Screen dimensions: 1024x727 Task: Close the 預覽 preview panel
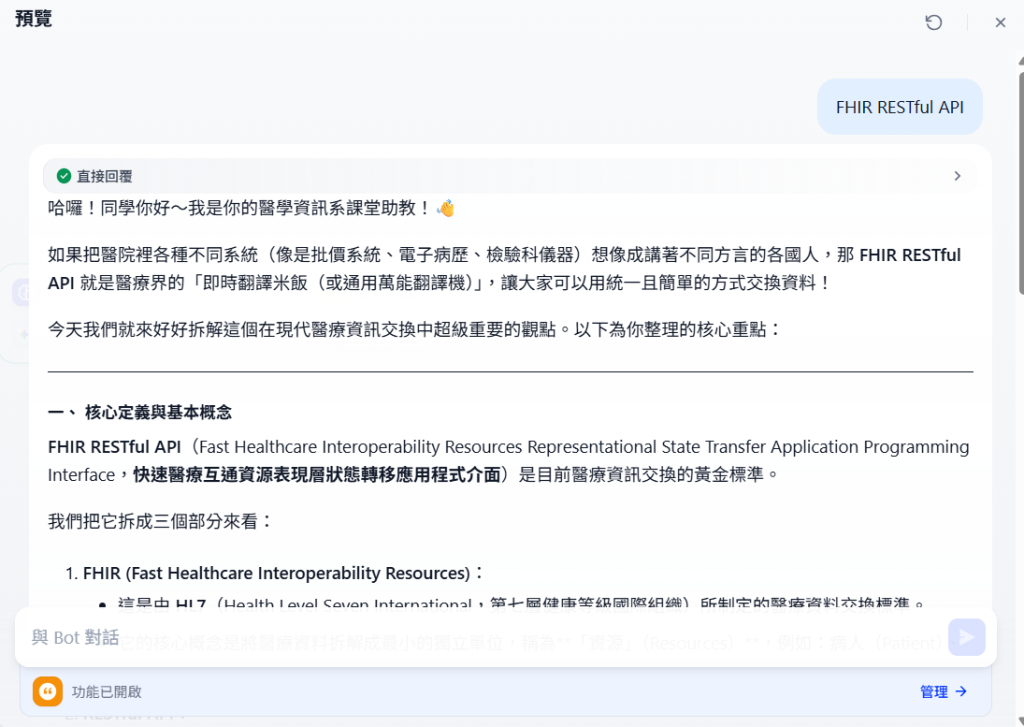pyautogui.click(x=1000, y=22)
